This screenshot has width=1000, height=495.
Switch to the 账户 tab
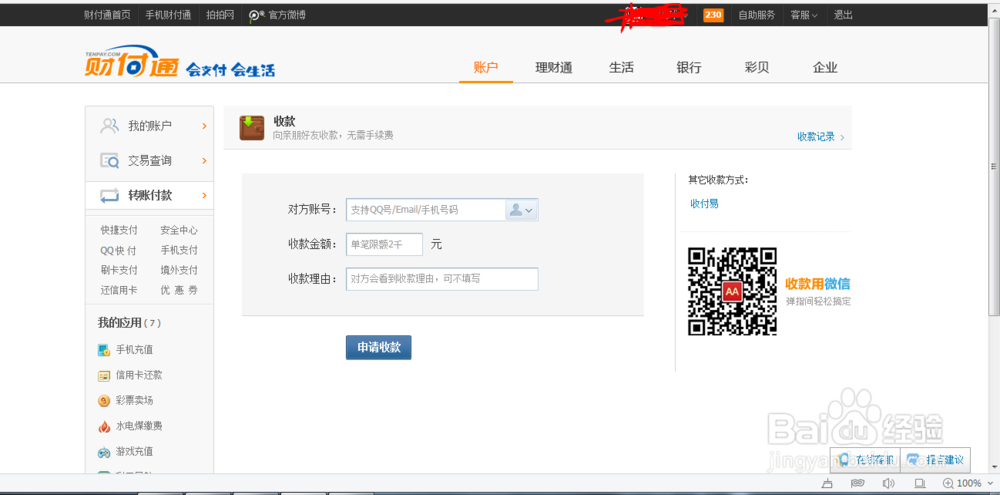click(x=486, y=68)
